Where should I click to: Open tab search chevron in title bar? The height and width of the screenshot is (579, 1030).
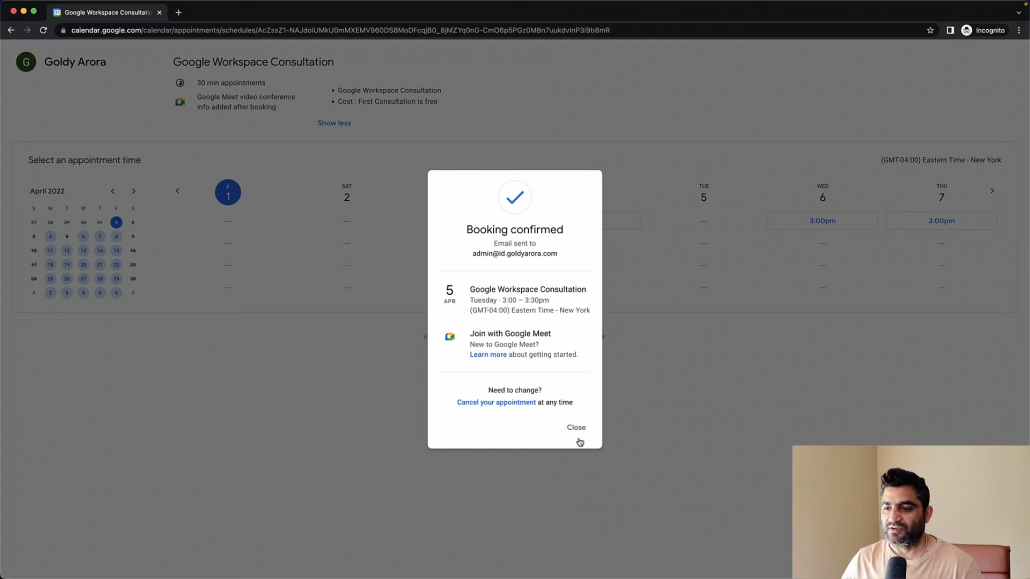click(1019, 12)
